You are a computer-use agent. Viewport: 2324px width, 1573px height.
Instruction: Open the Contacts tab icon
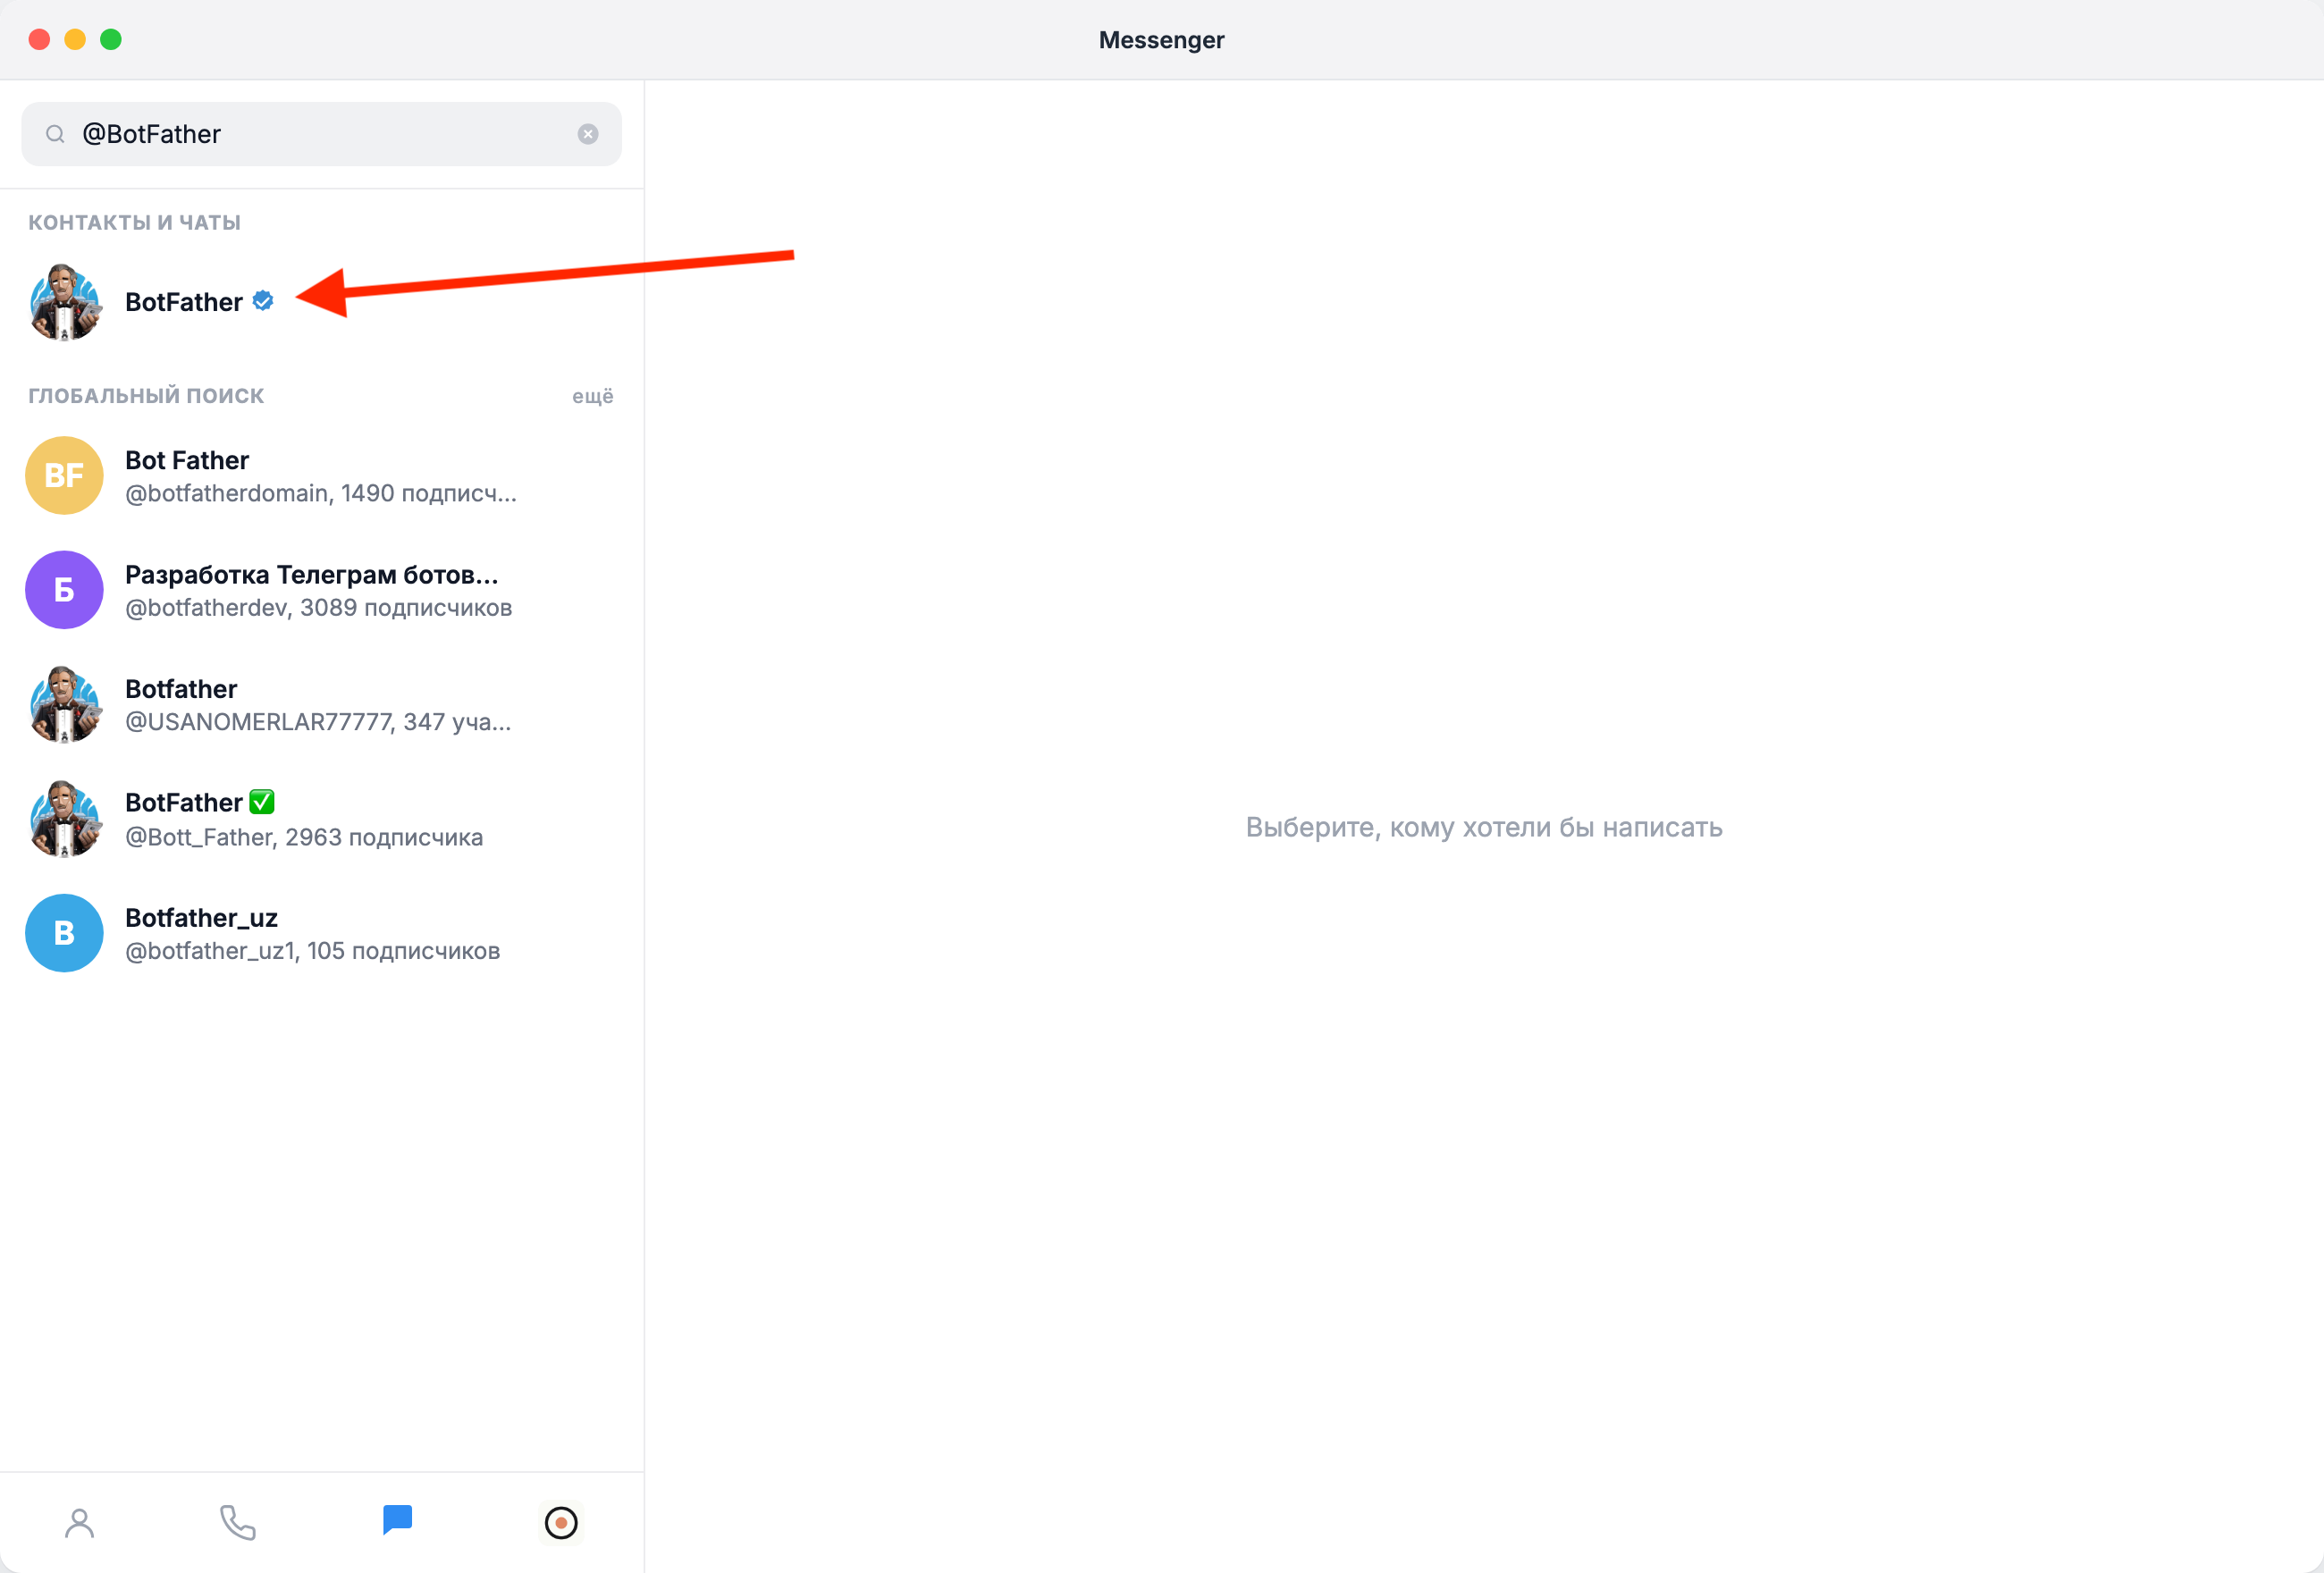pos(80,1523)
